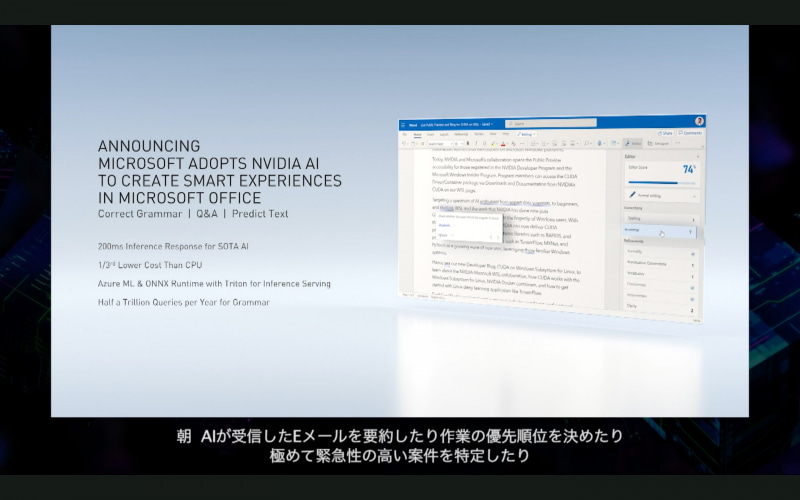Image resolution: width=800 pixels, height=500 pixels.
Task: Click the Comments button
Action: point(690,133)
